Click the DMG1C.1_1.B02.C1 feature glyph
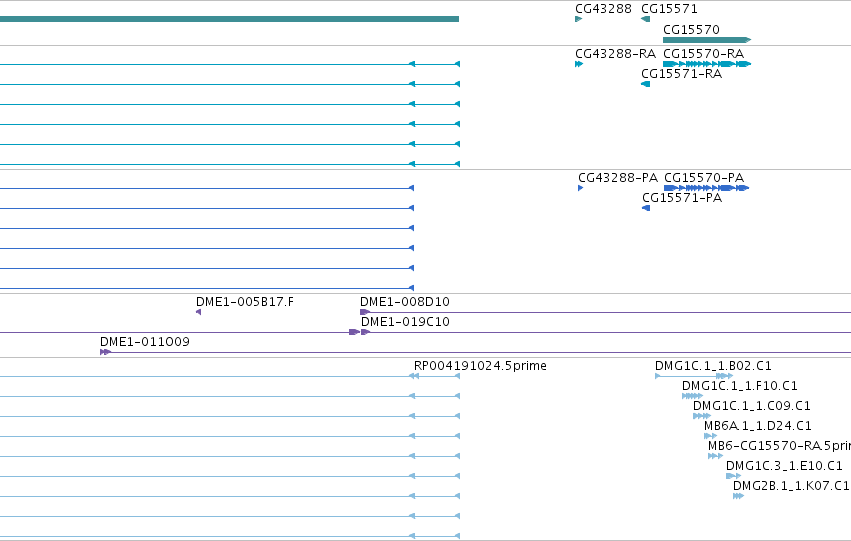The image size is (851, 541). click(694, 376)
